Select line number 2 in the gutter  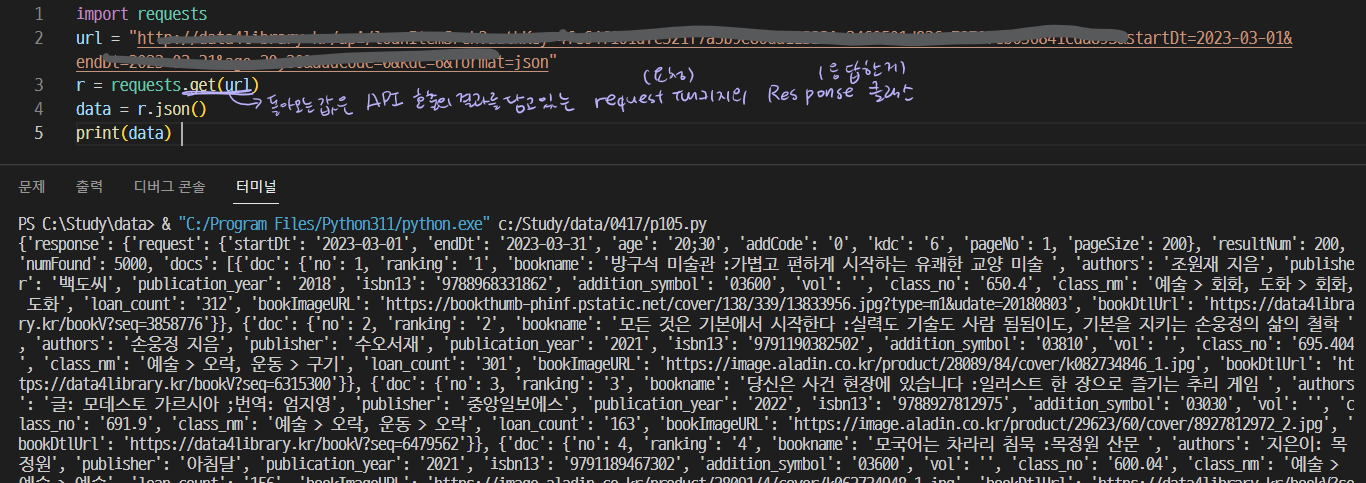[x=38, y=38]
